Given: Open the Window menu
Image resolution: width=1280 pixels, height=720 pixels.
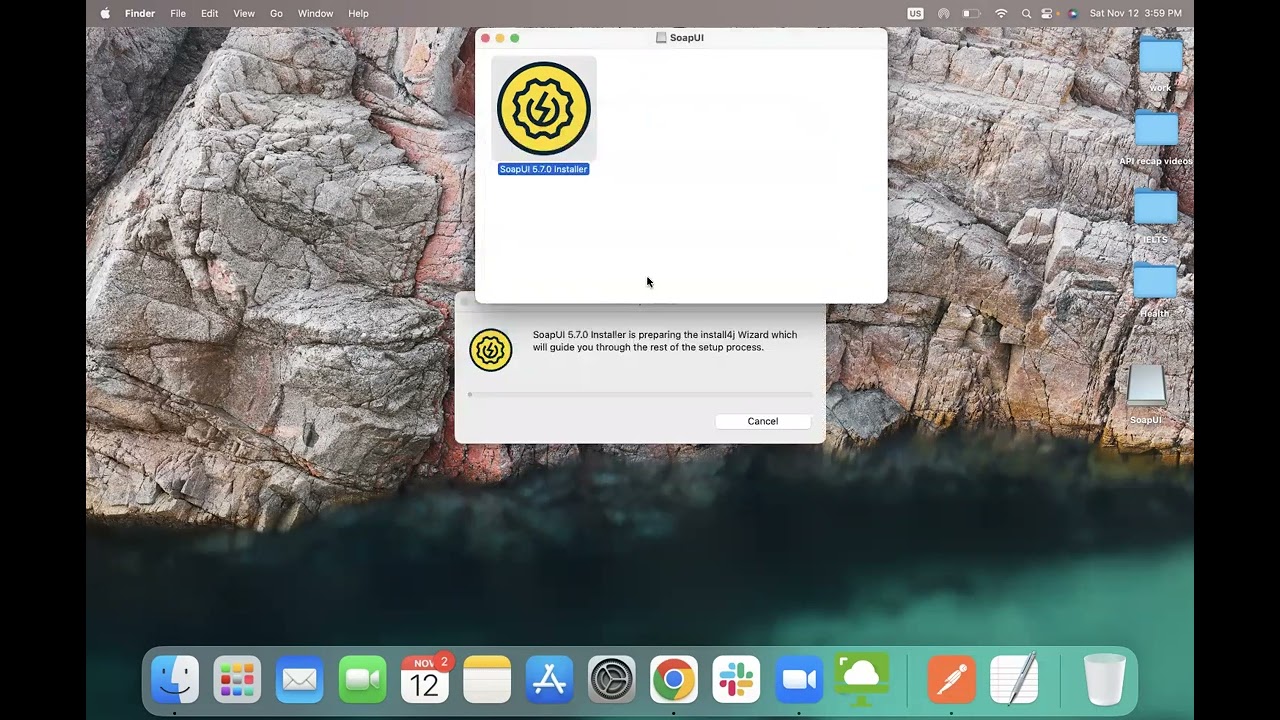Looking at the screenshot, I should 315,13.
